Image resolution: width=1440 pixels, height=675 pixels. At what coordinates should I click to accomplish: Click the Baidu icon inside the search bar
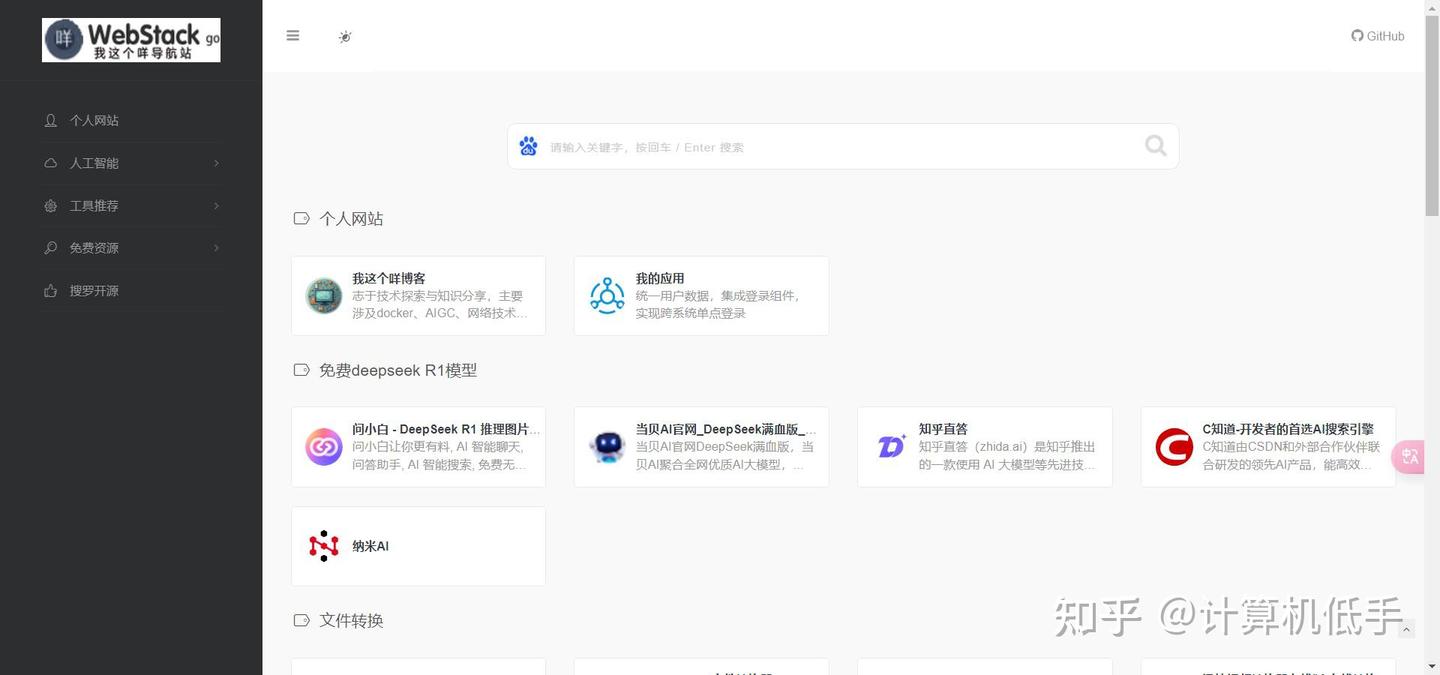[528, 146]
